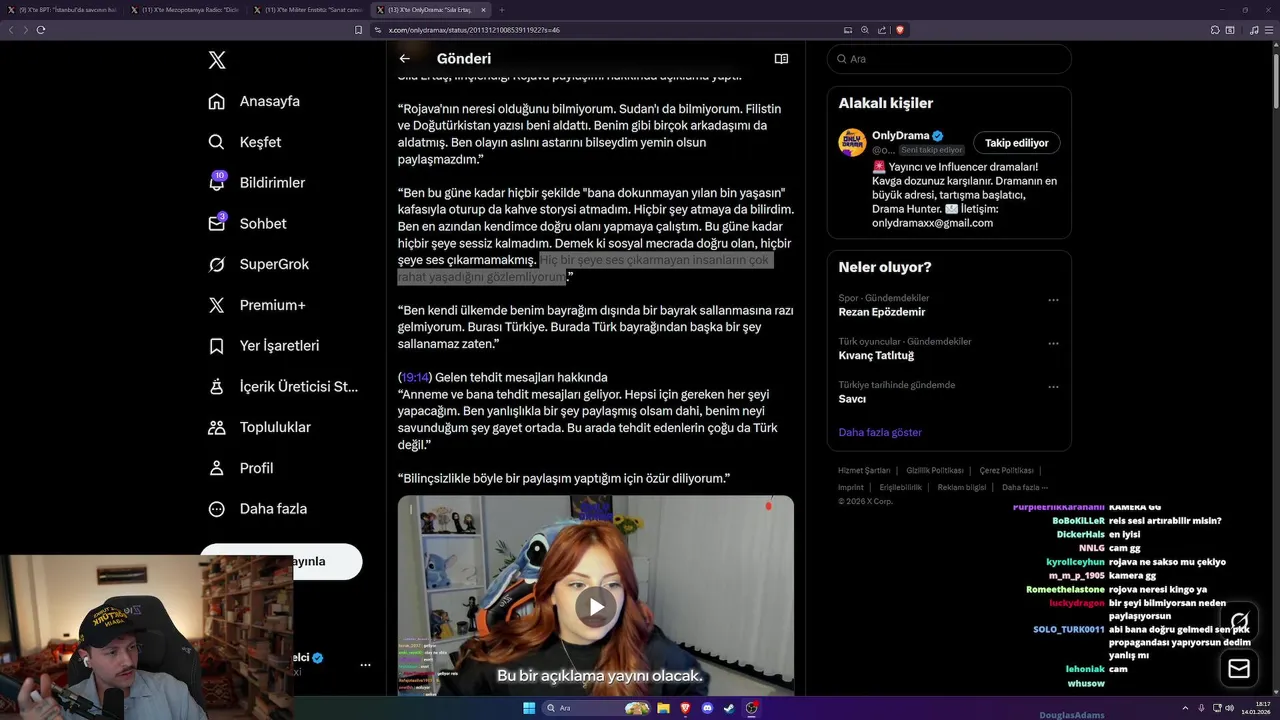Click the Takip ediliyor button
The height and width of the screenshot is (720, 1280).
click(x=1017, y=143)
